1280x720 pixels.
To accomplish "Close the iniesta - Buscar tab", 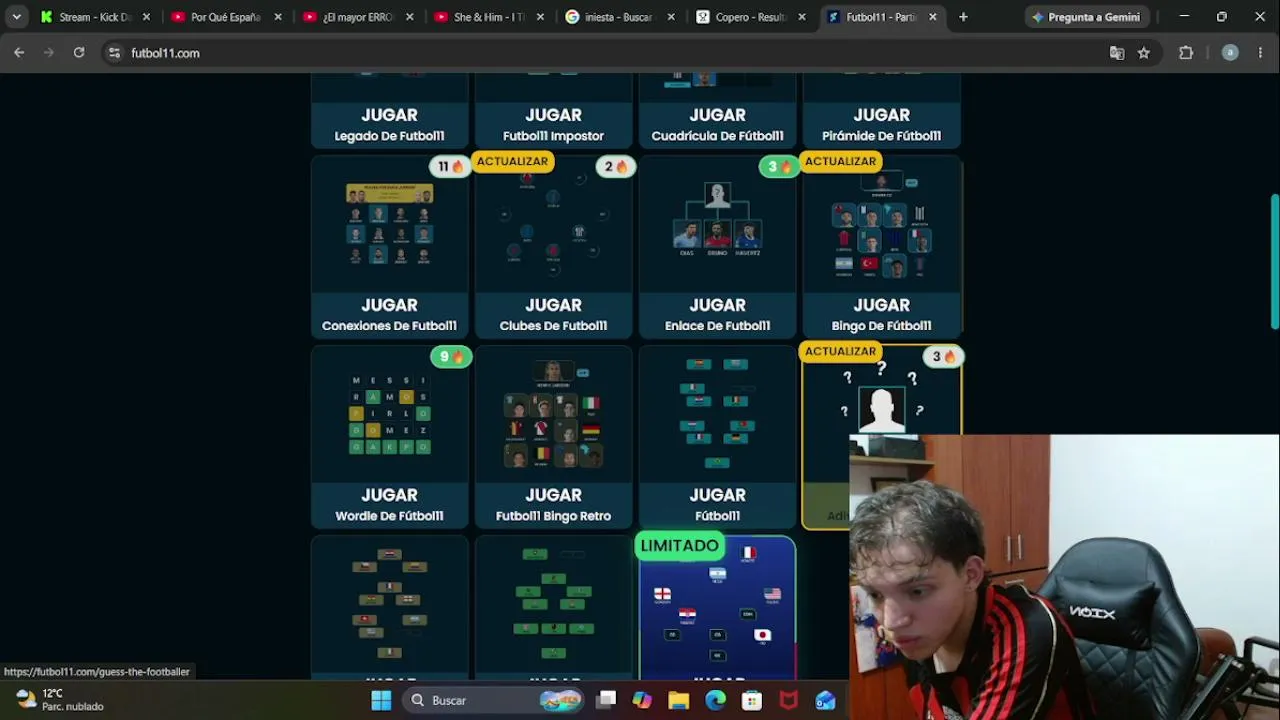I will pos(671,17).
